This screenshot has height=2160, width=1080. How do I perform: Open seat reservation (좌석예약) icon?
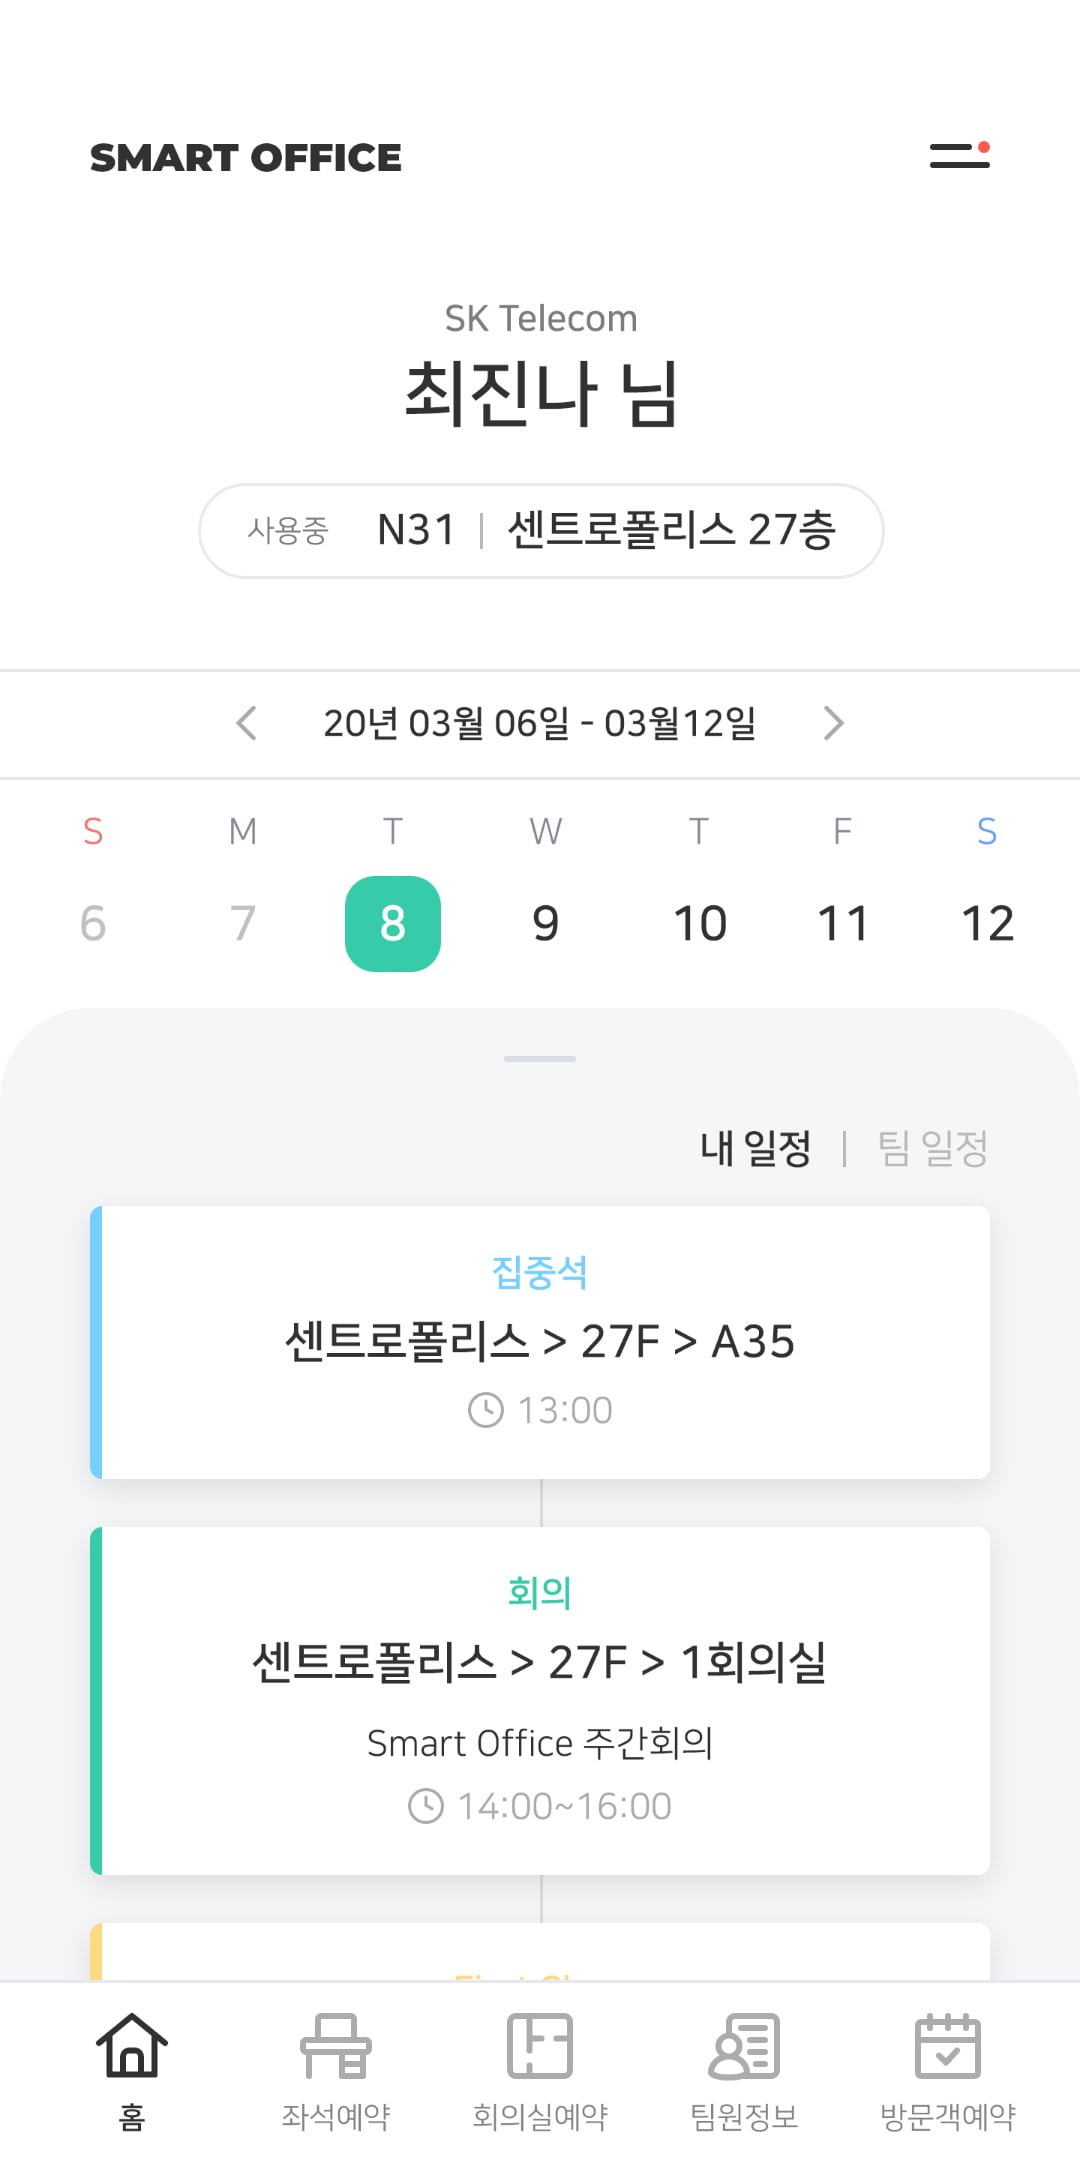pyautogui.click(x=336, y=2046)
